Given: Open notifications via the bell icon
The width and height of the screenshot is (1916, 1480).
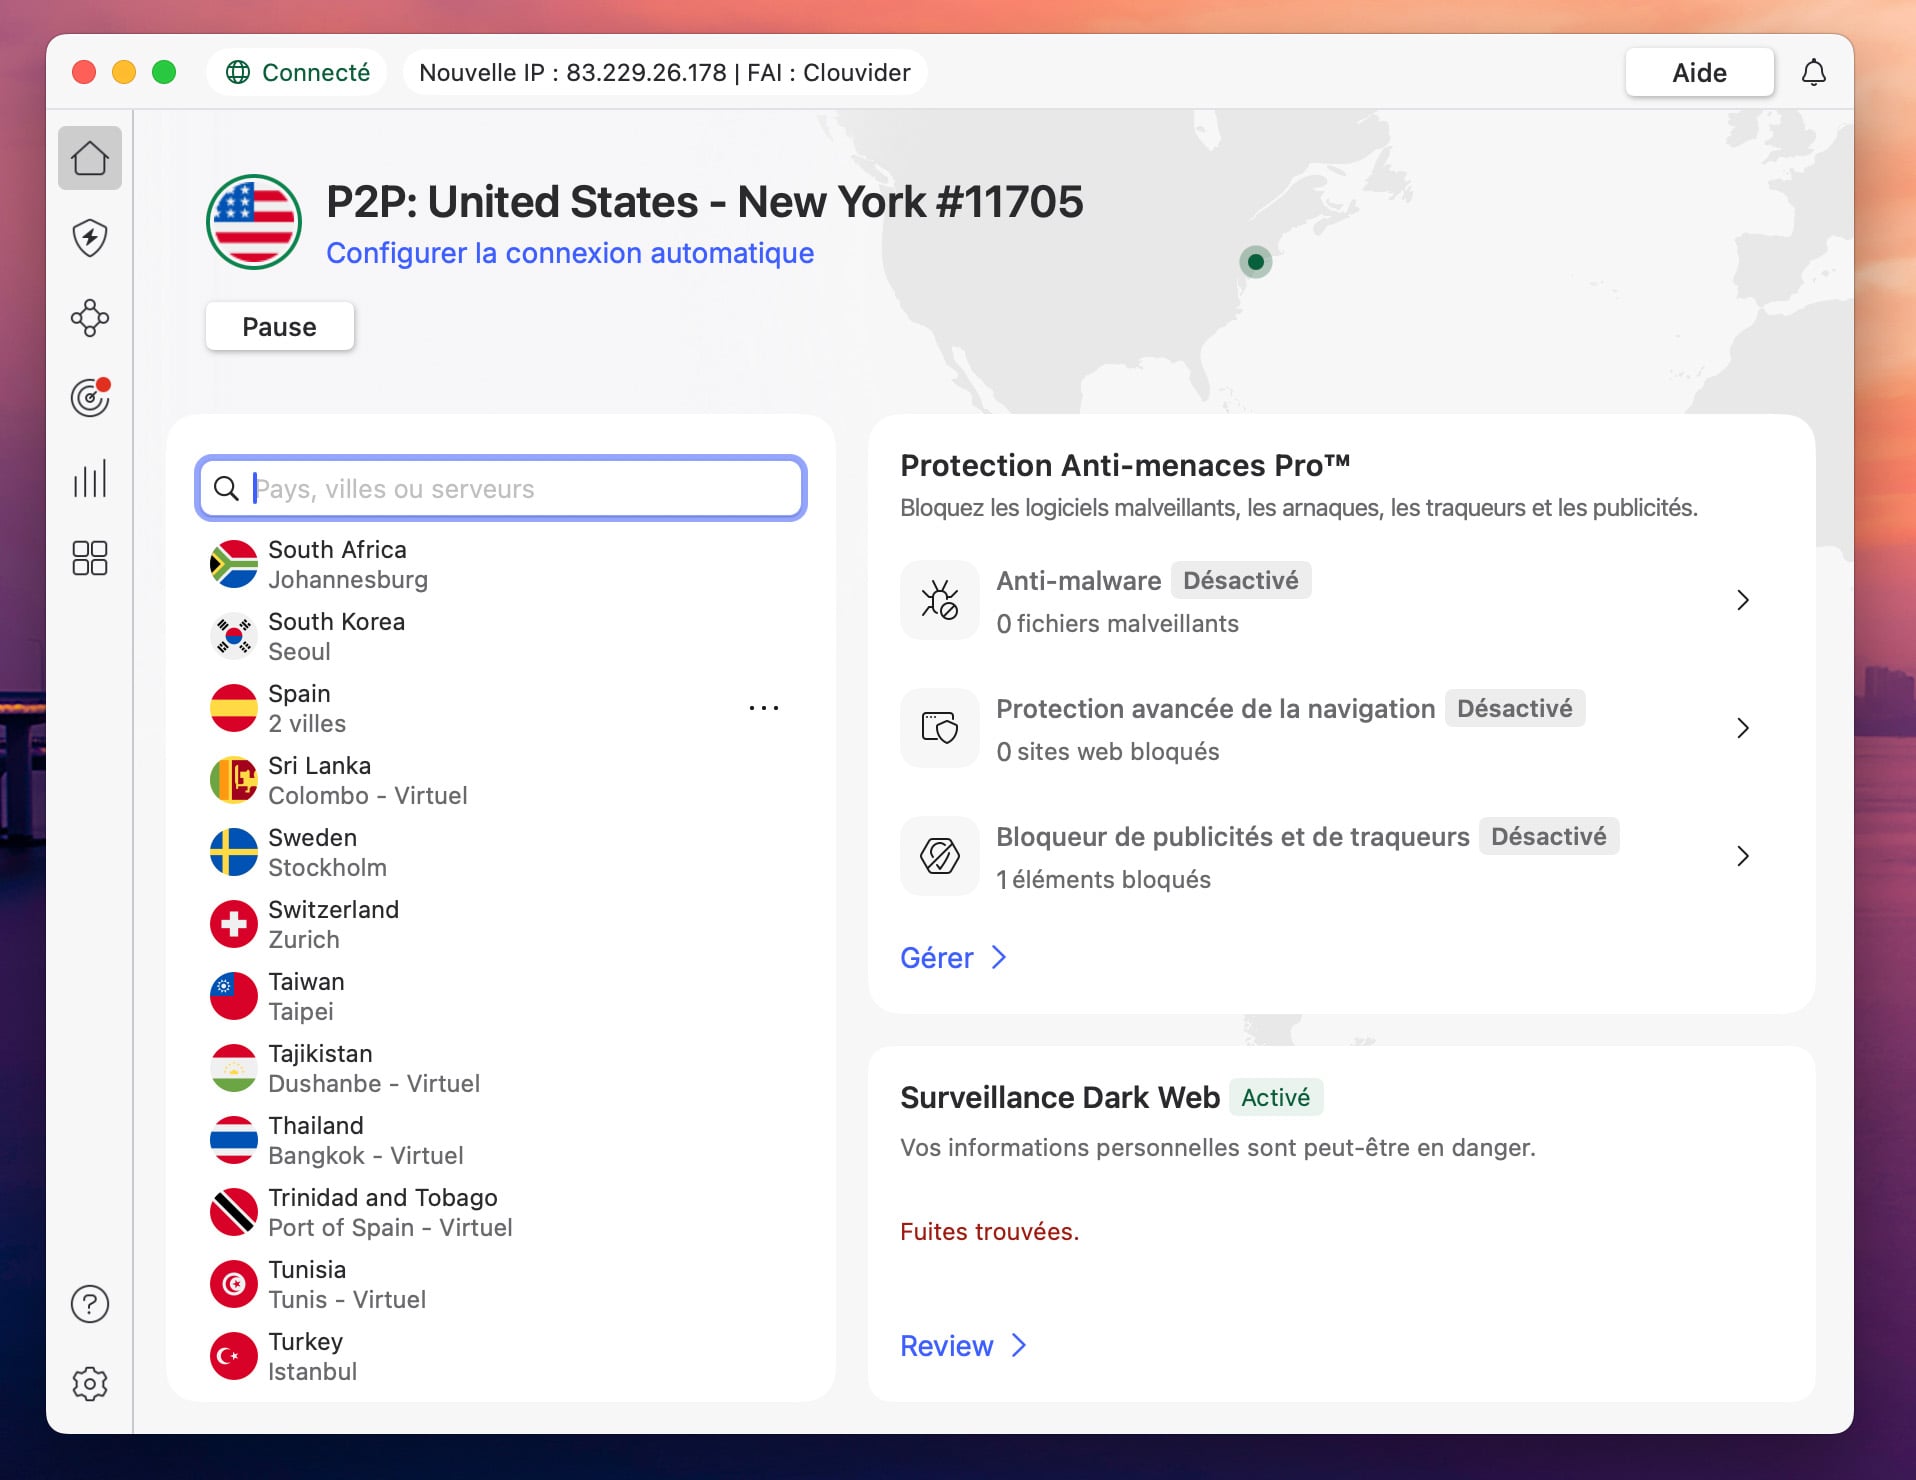Looking at the screenshot, I should coord(1815,72).
